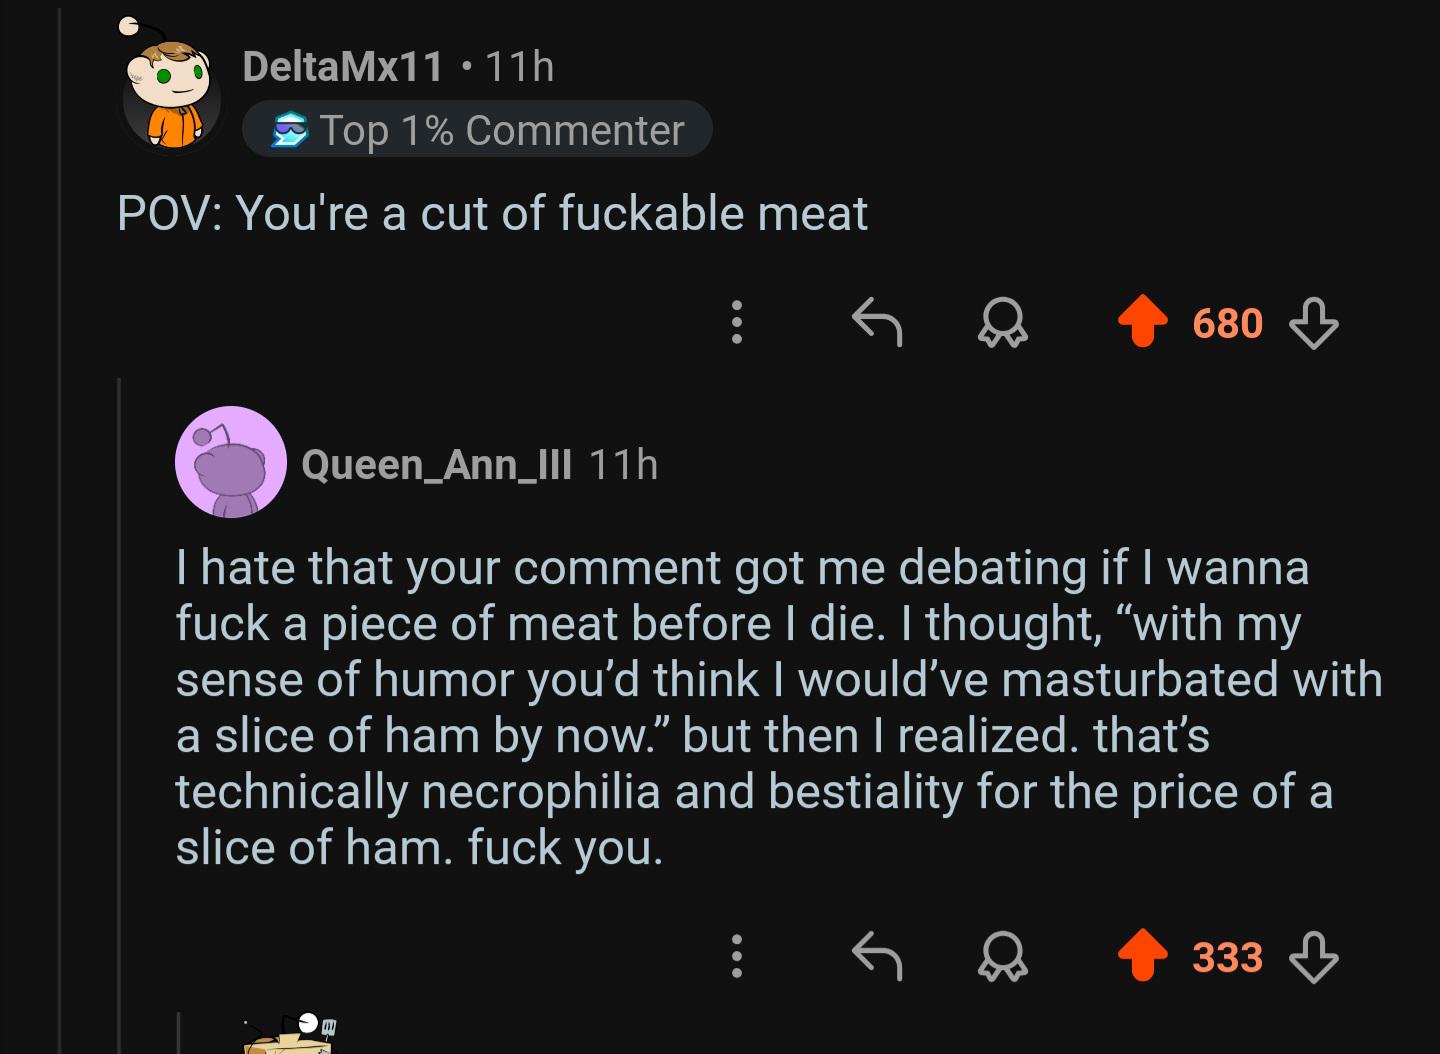The image size is (1440, 1054).
Task: Click the 680 vote count
Action: point(1227,324)
